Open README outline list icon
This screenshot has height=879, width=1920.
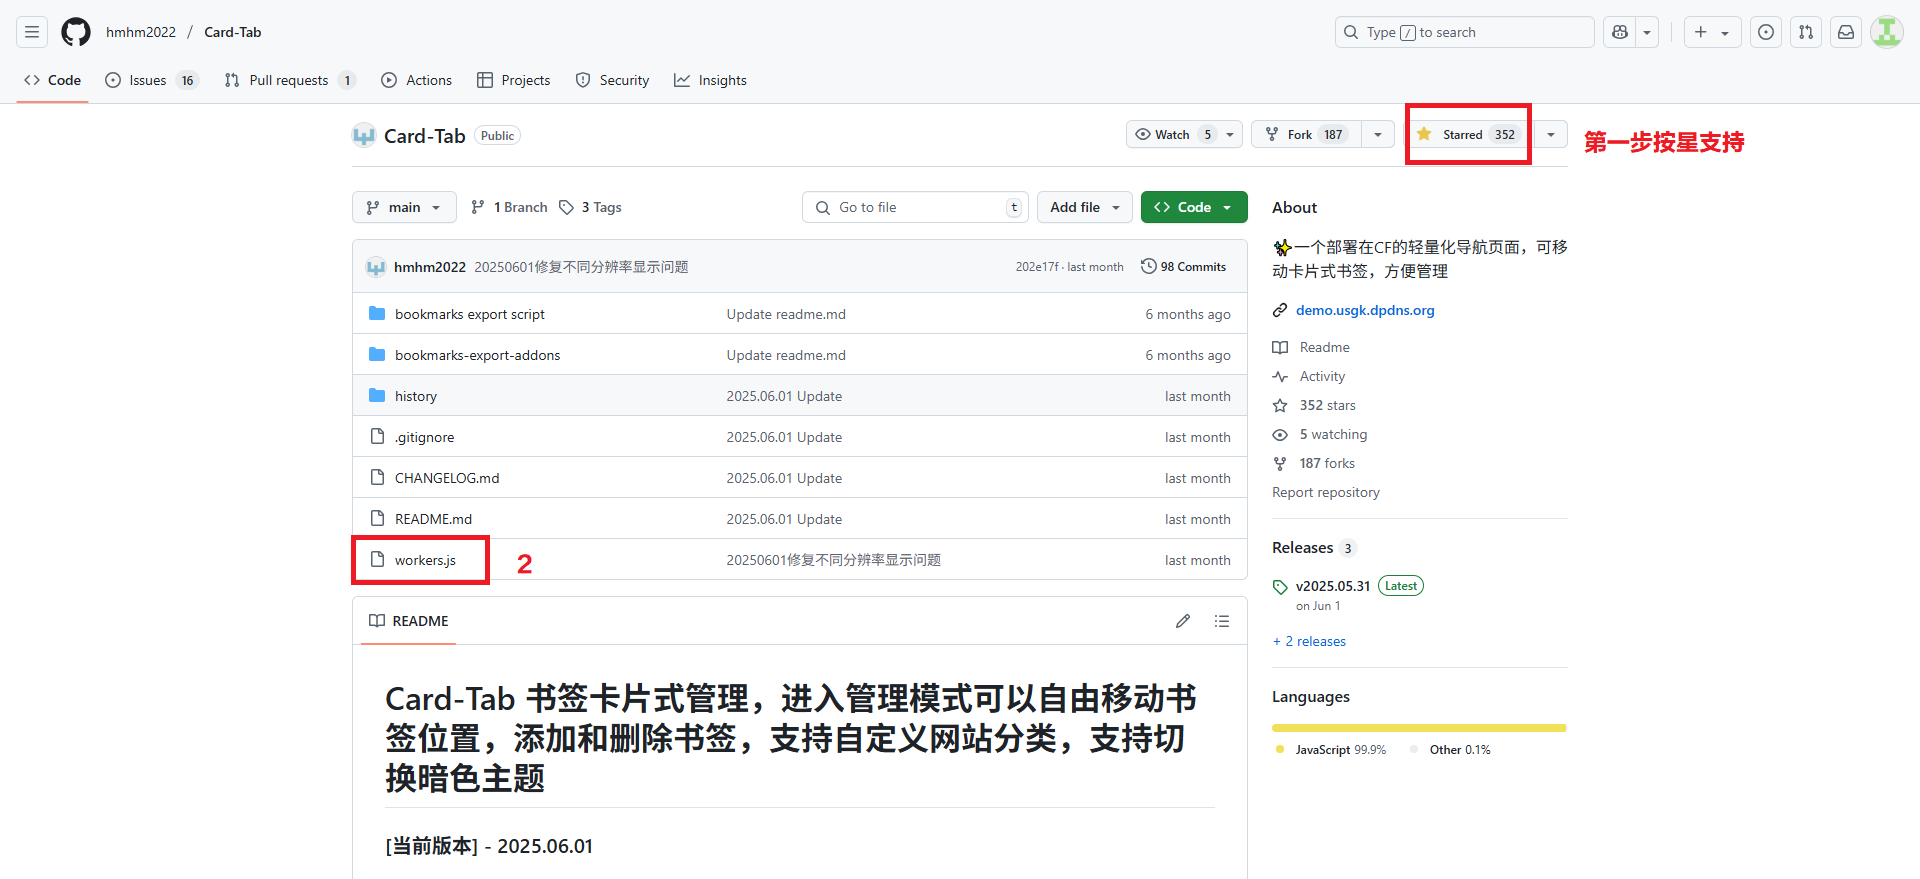[1221, 621]
